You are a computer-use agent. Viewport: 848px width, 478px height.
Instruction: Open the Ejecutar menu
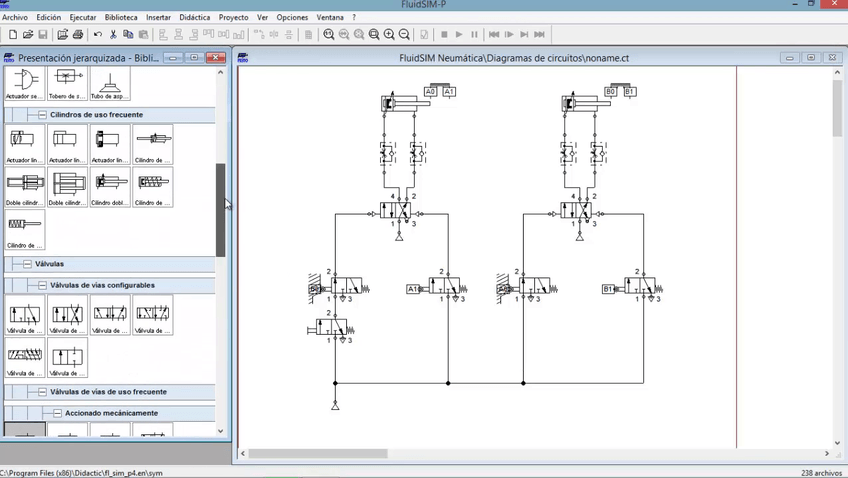tap(83, 17)
